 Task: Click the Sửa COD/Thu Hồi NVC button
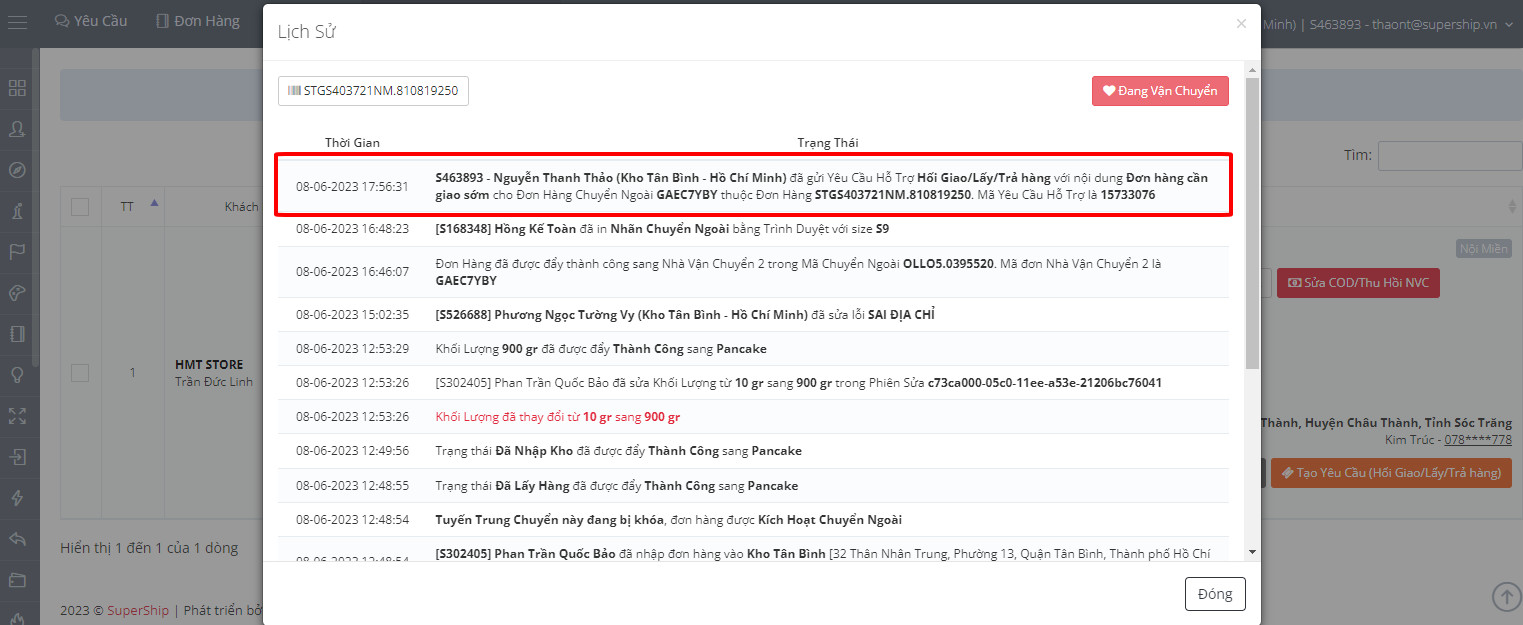pyautogui.click(x=1358, y=283)
